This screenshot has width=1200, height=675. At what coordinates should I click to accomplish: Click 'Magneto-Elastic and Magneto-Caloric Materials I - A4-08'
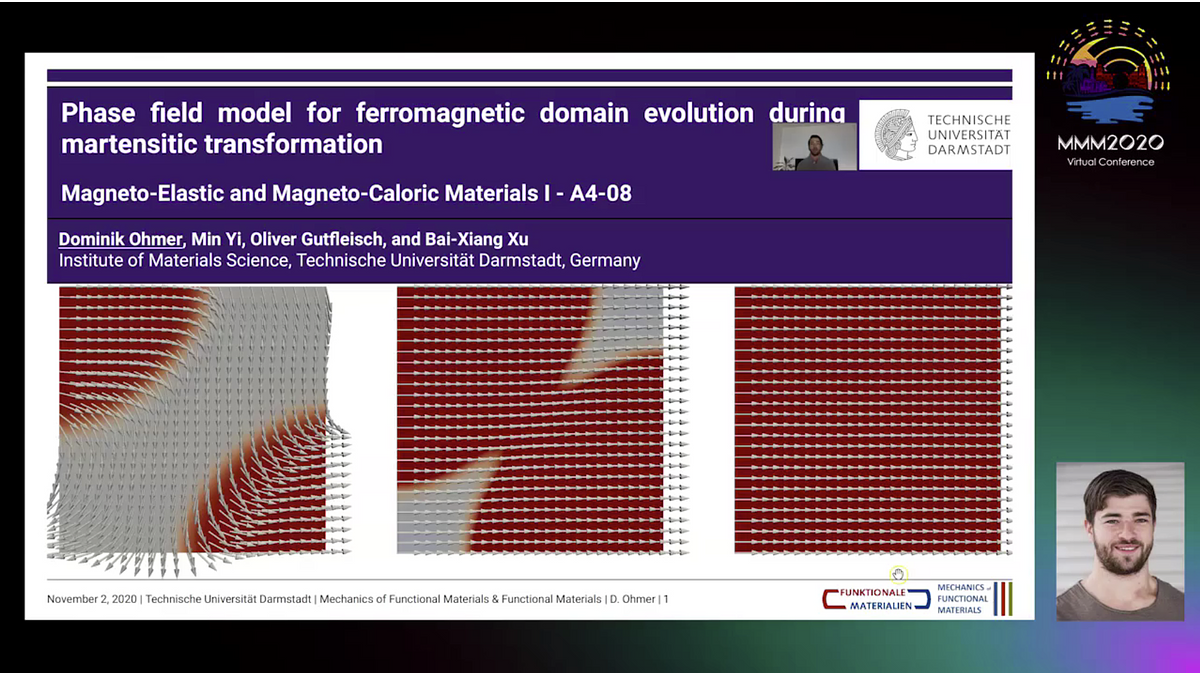click(346, 193)
